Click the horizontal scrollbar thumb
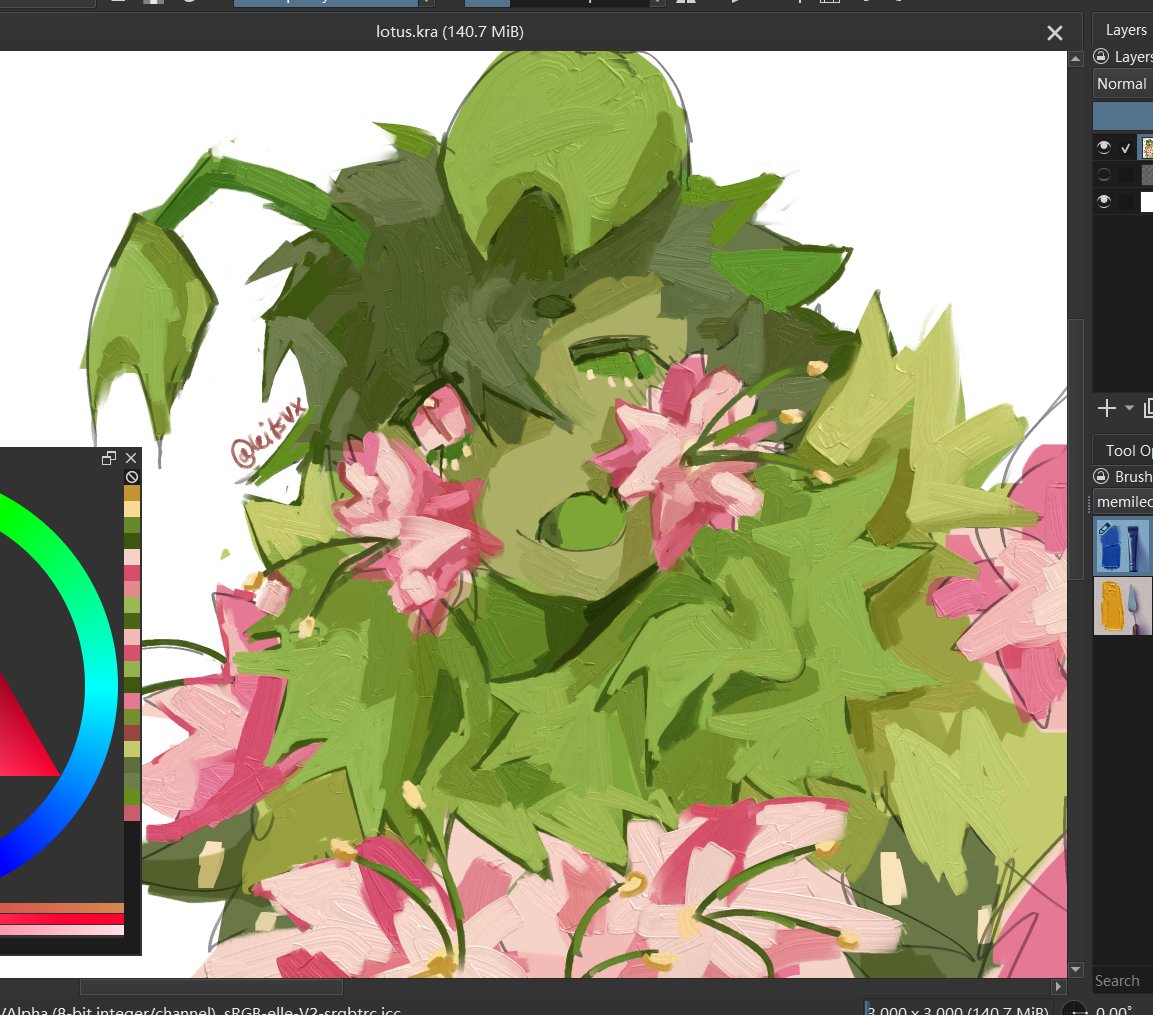Viewport: 1153px width, 1015px height. pos(211,986)
